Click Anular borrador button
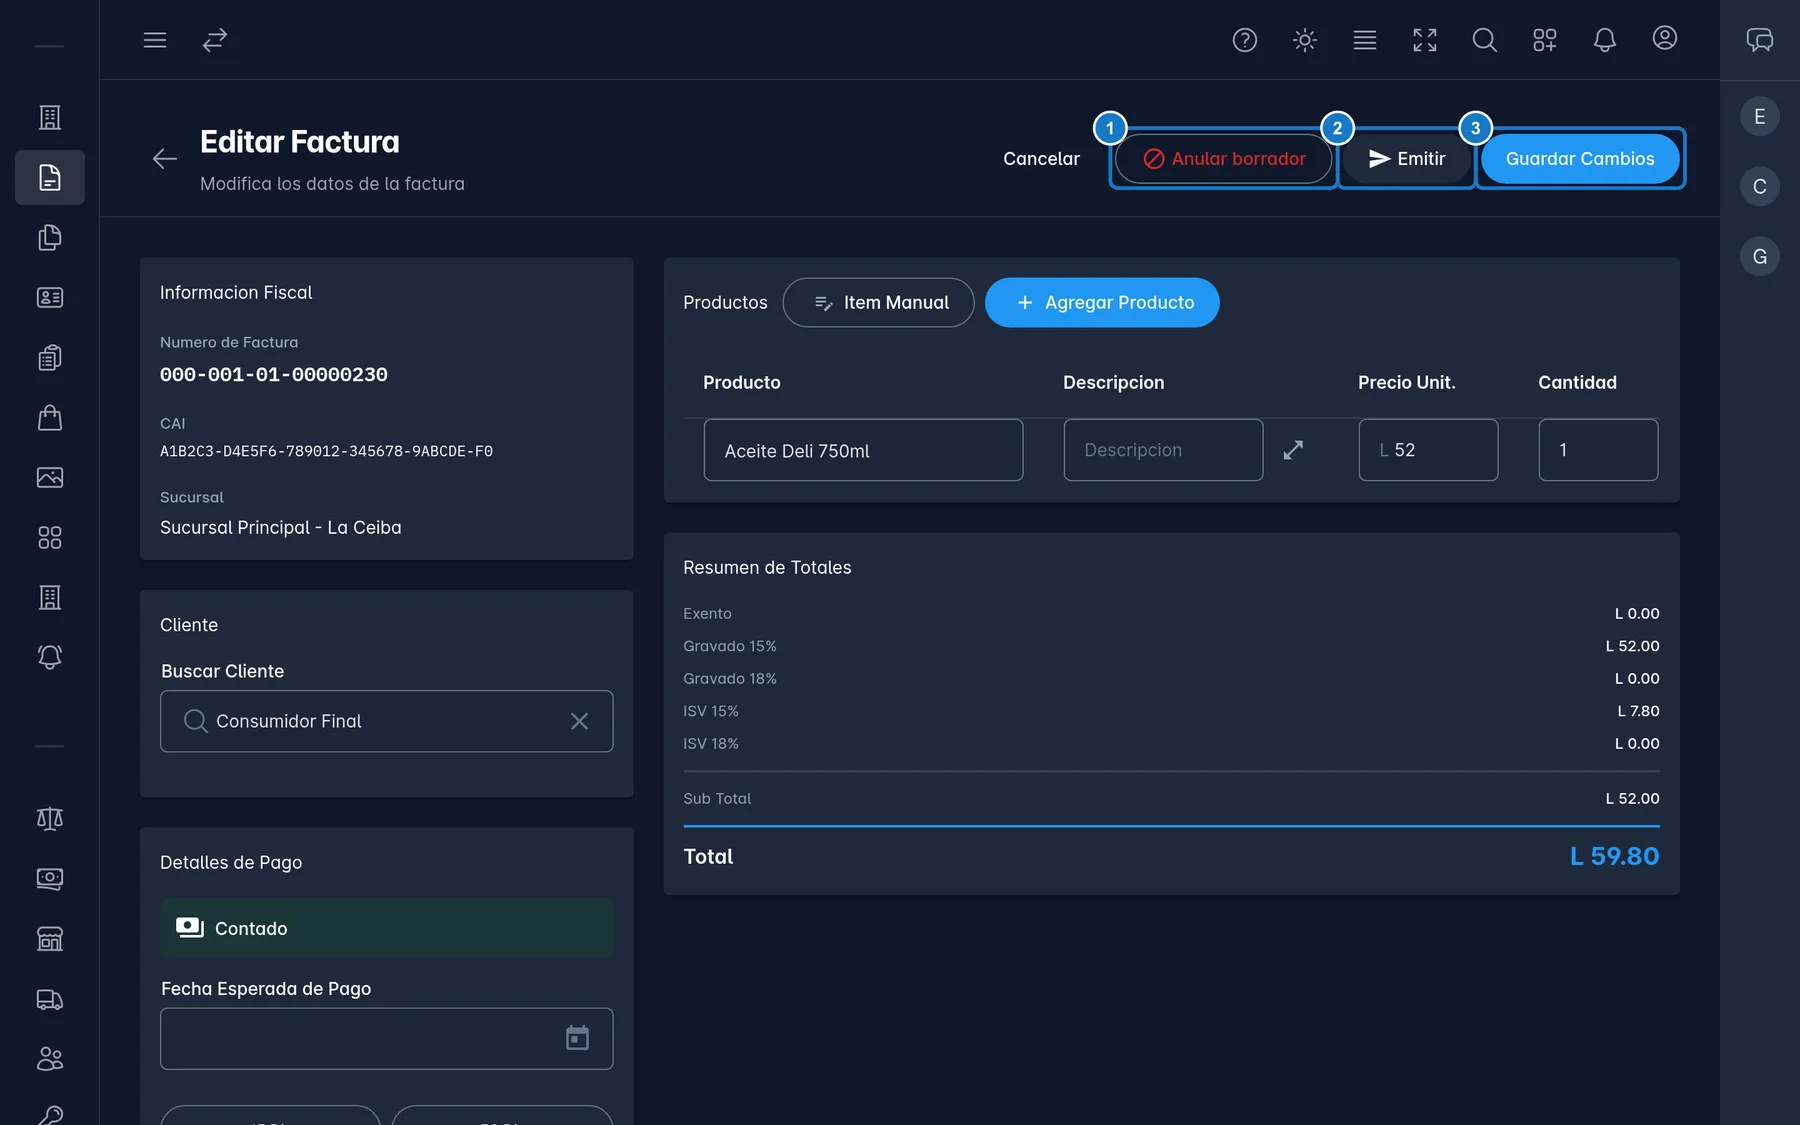 [x=1223, y=159]
